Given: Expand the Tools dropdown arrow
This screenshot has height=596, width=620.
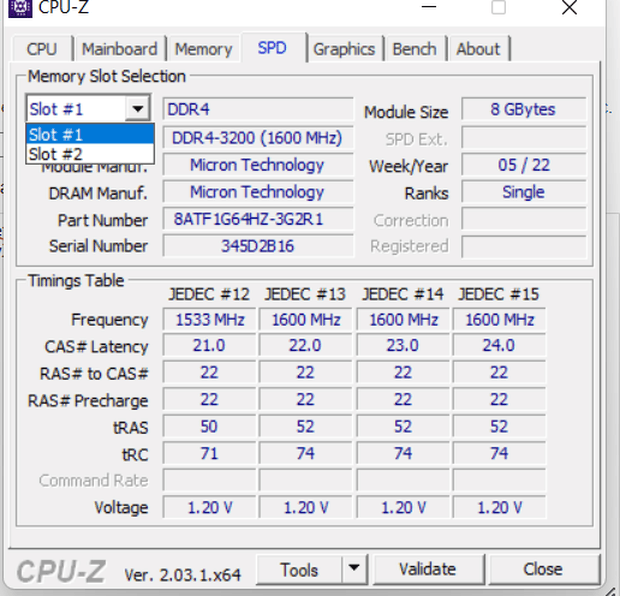Looking at the screenshot, I should tap(354, 569).
